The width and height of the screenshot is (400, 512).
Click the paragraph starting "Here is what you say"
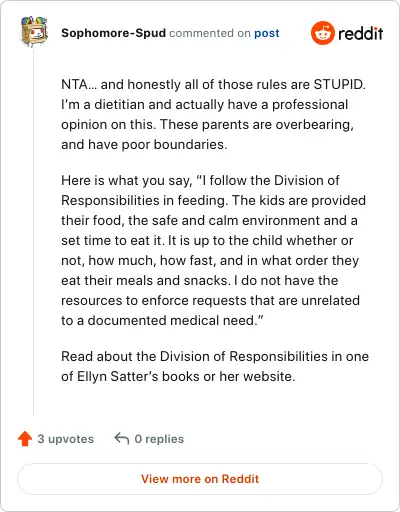tap(213, 250)
